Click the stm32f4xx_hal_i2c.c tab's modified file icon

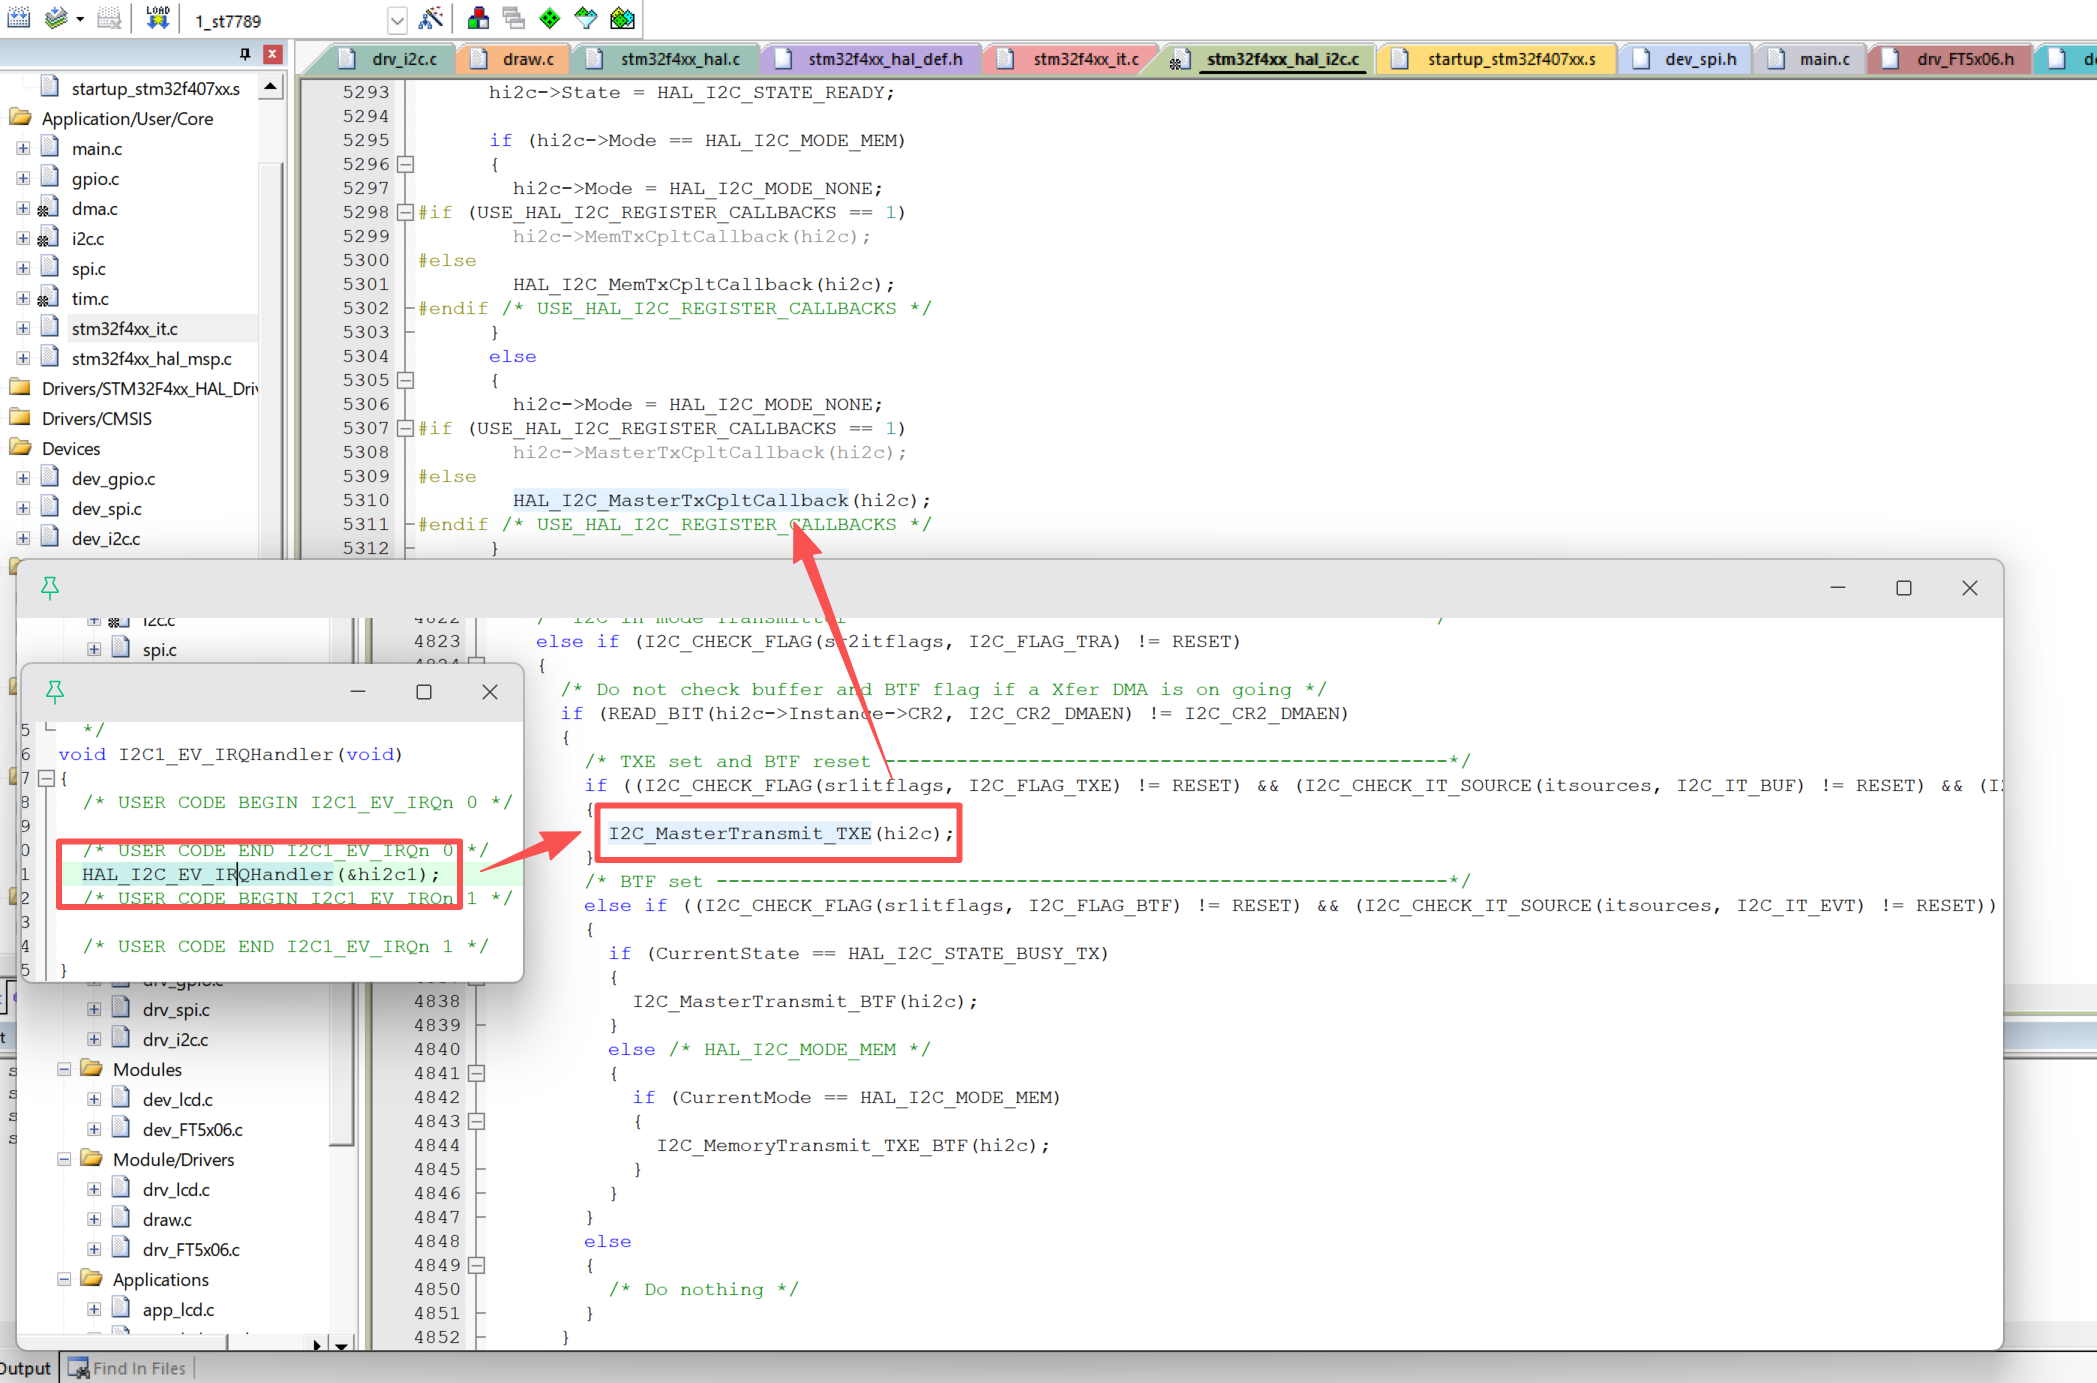[x=1180, y=60]
